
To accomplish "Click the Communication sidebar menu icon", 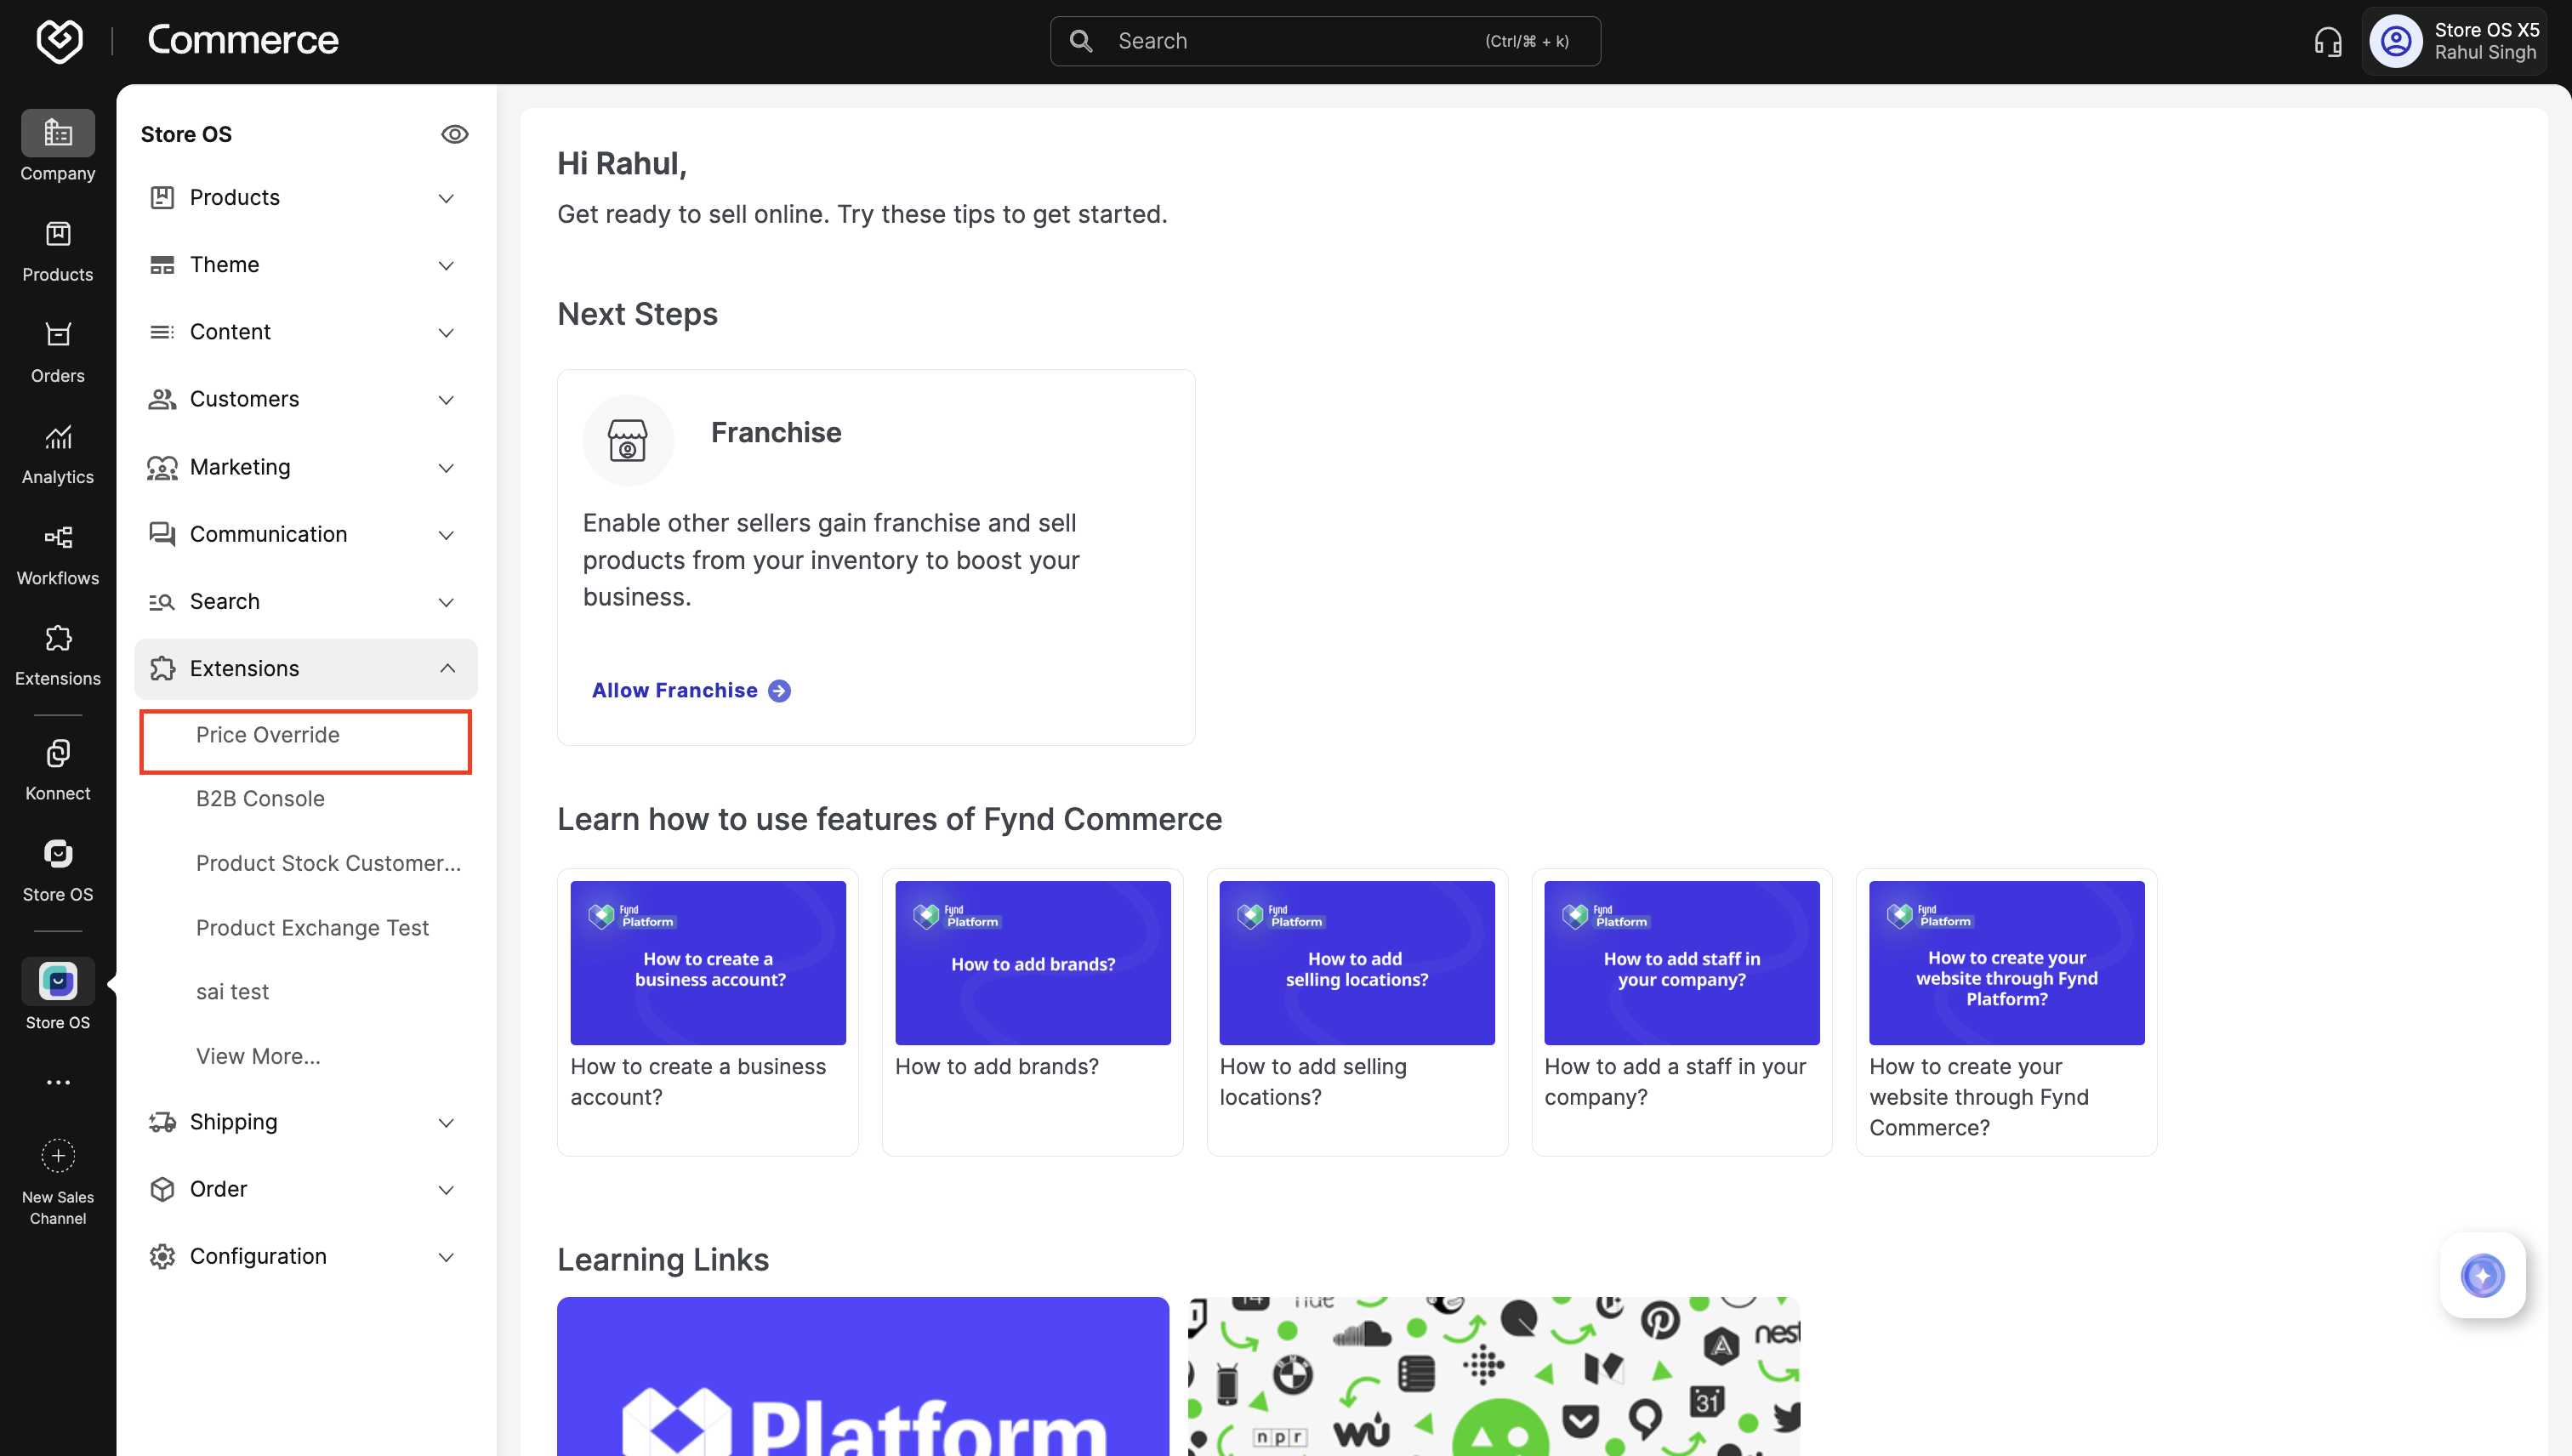I will pyautogui.click(x=162, y=534).
